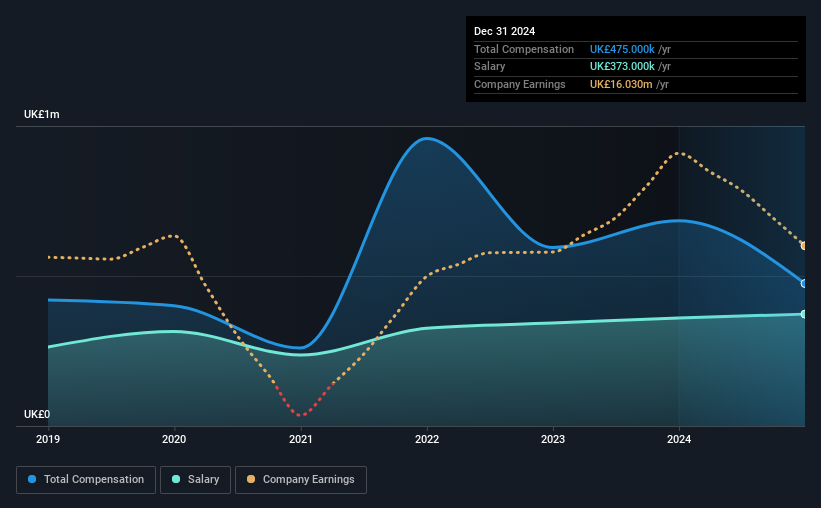821x508 pixels.
Task: Select the 2022 x-axis label
Action: pyautogui.click(x=427, y=439)
